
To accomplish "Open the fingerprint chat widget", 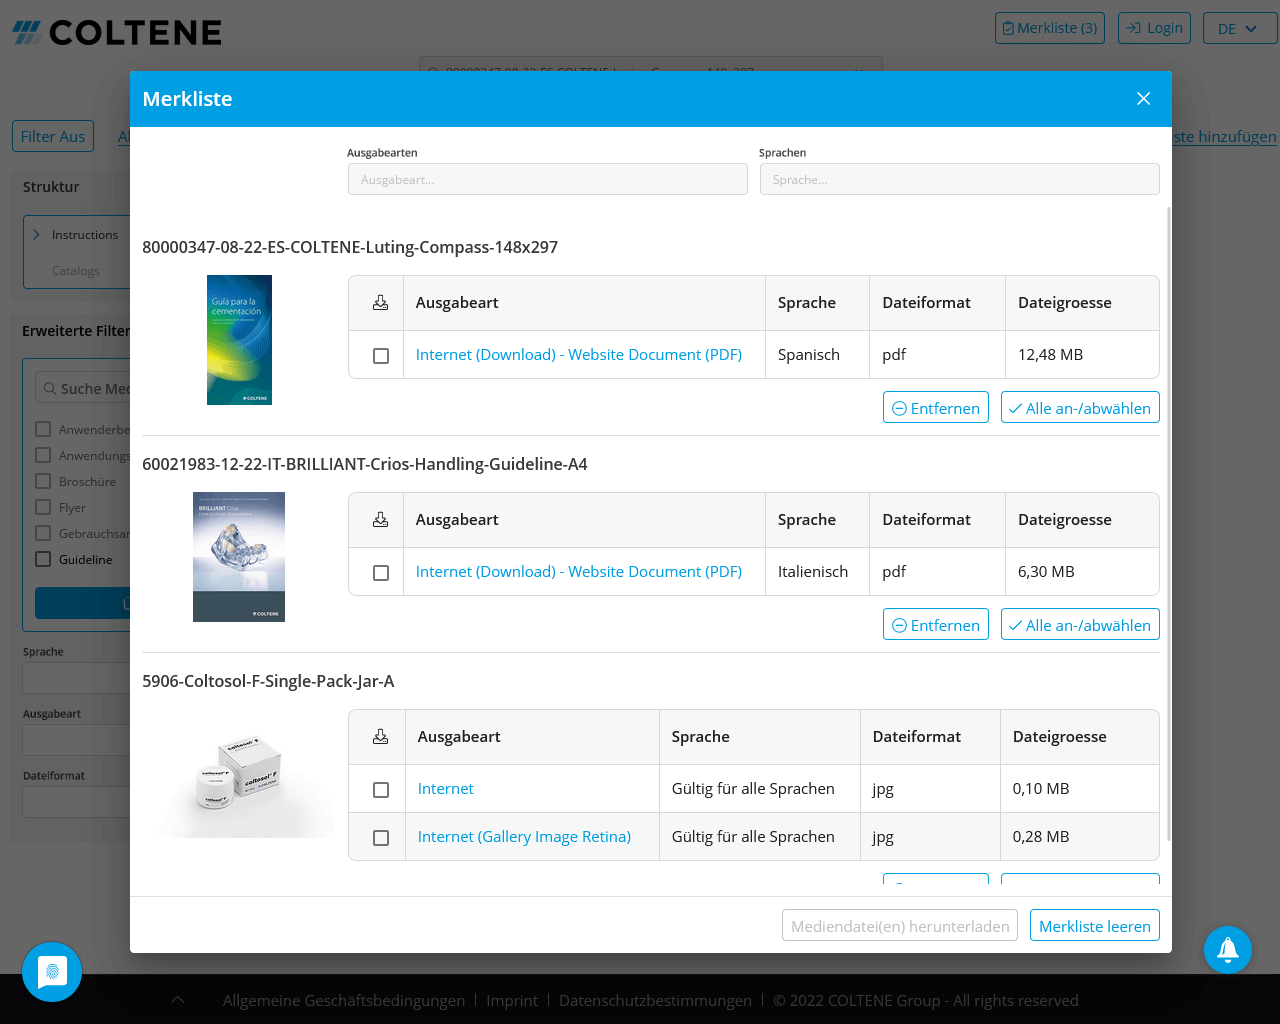I will (52, 972).
